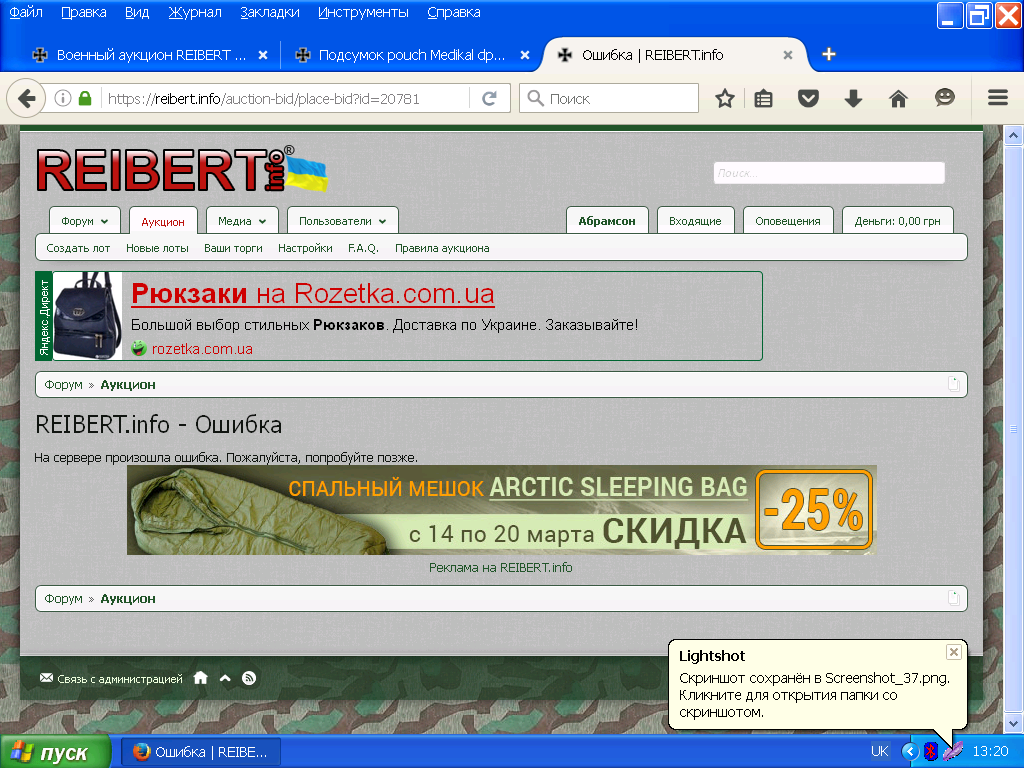This screenshot has height=768, width=1024.
Task: Close the 'Ошибка | REIBERT.info' tab
Action: pos(788,55)
